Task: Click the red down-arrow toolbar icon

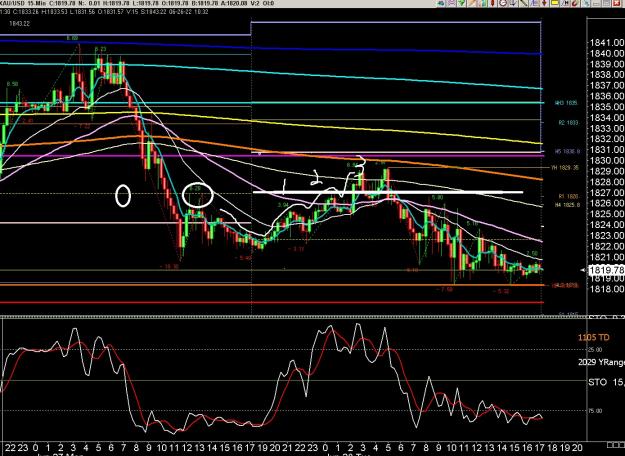Action: coord(544,3)
